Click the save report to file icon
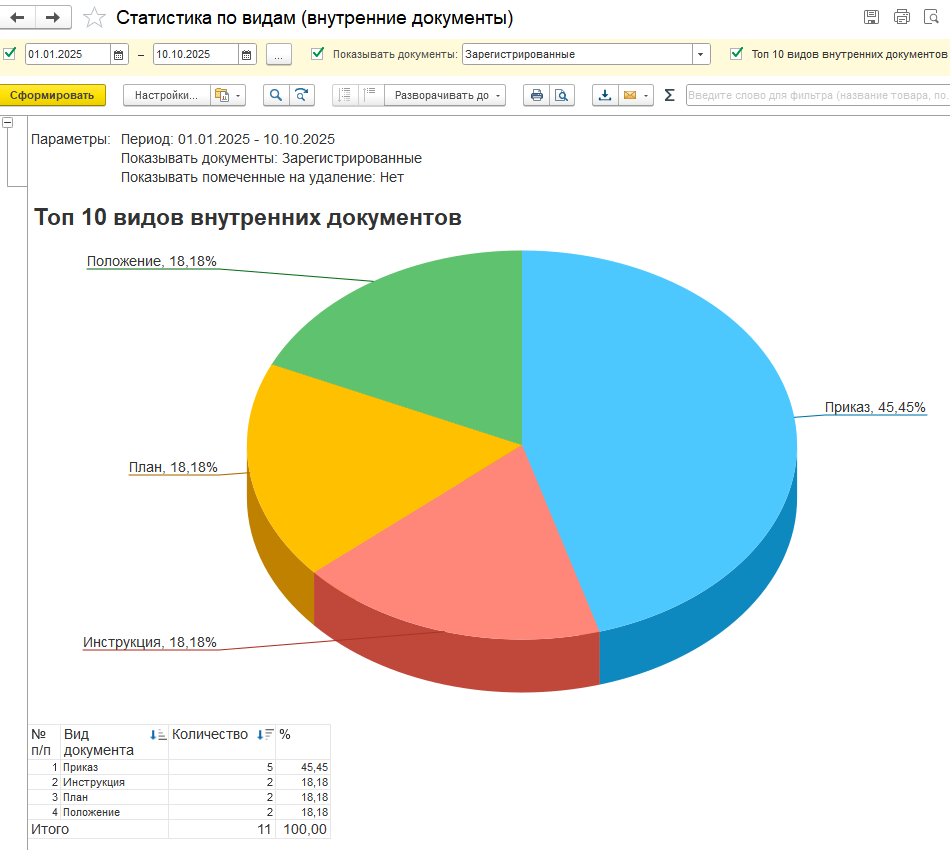This screenshot has height=850, width=950. point(604,96)
